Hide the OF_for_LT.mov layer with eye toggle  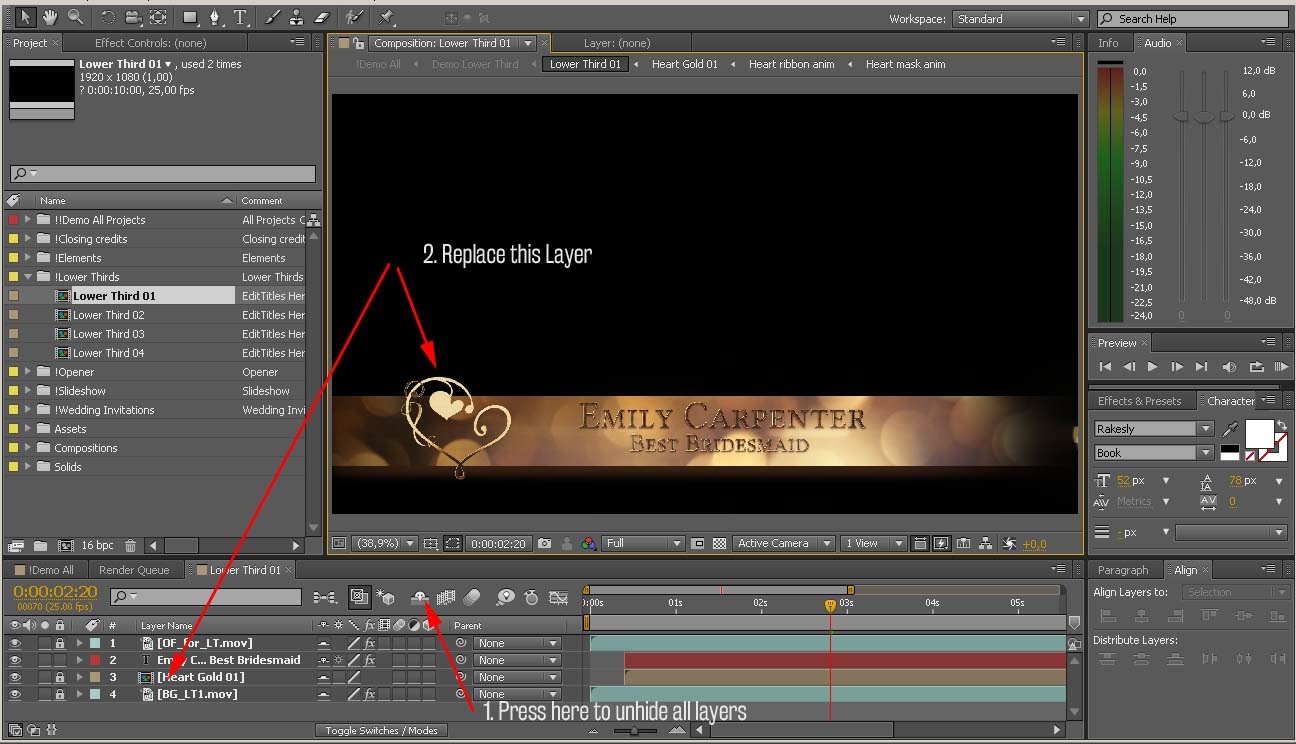click(15, 643)
